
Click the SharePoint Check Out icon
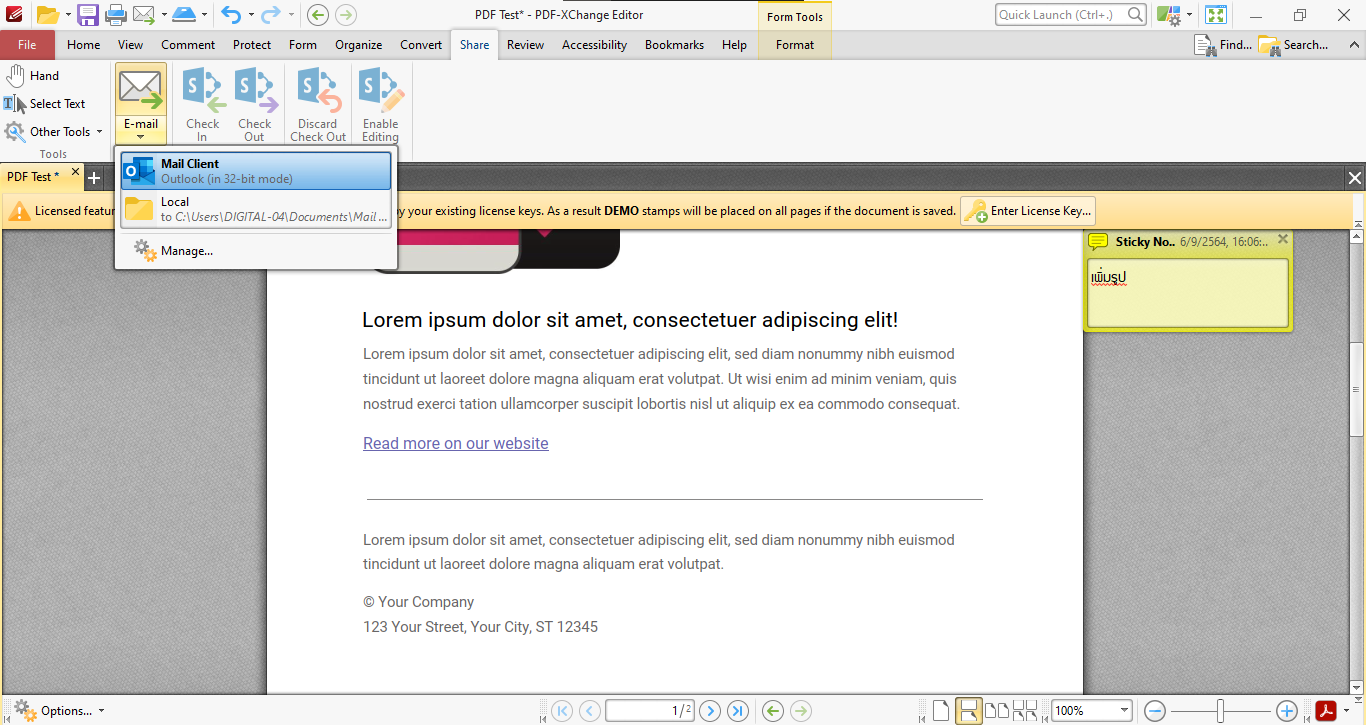pyautogui.click(x=255, y=104)
